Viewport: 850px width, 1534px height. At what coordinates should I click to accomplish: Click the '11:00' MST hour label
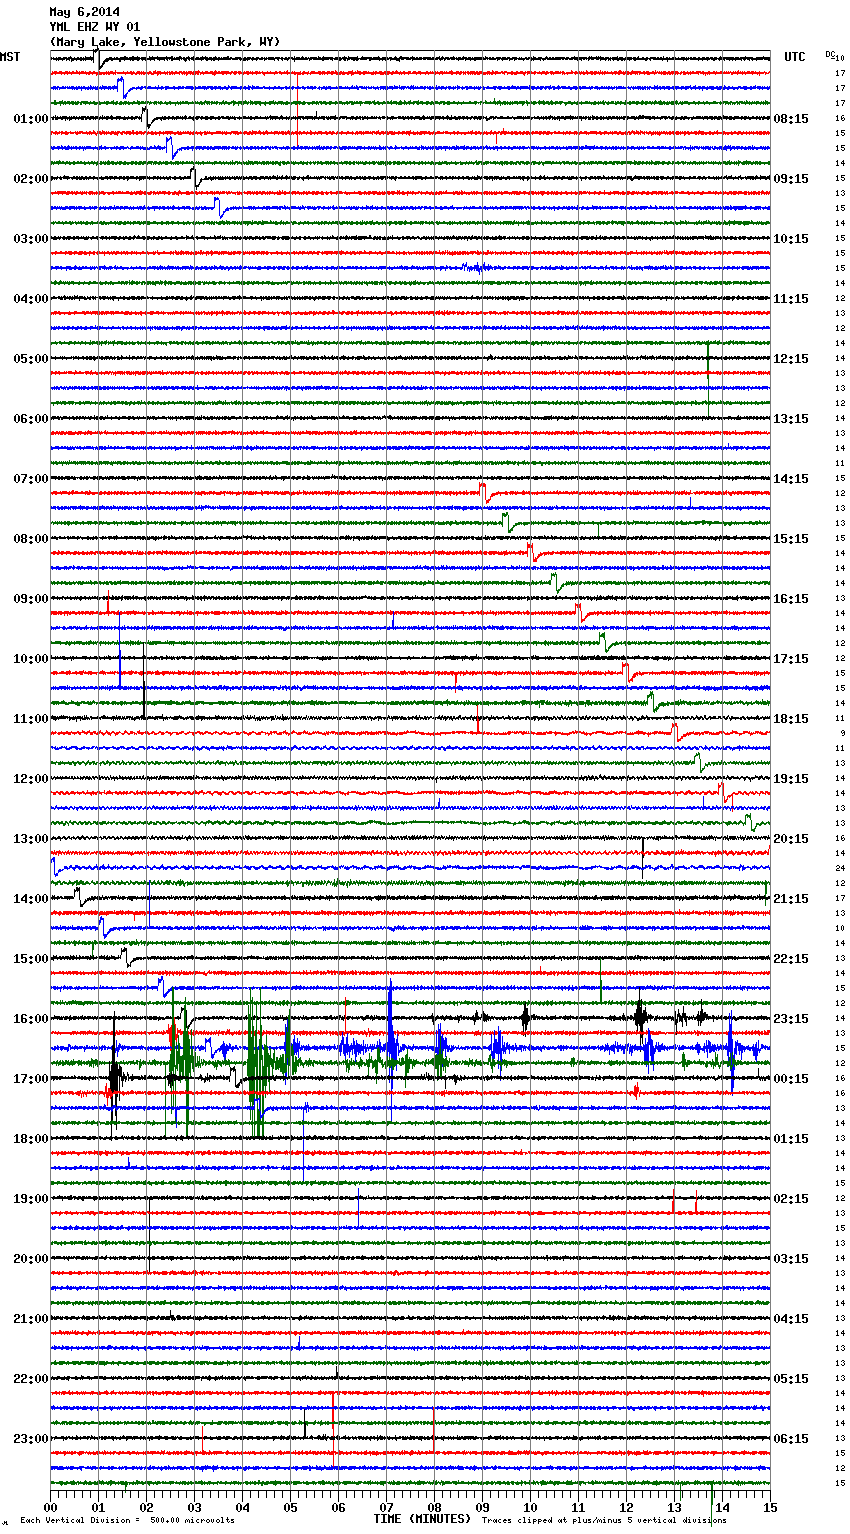30,719
